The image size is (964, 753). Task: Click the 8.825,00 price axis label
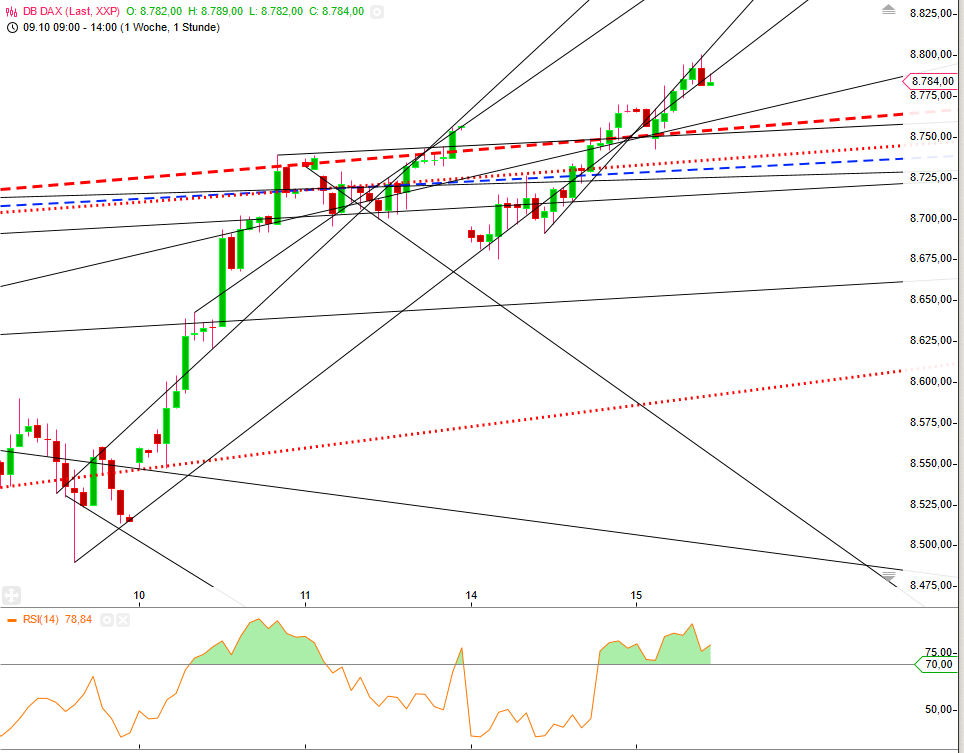pos(932,13)
